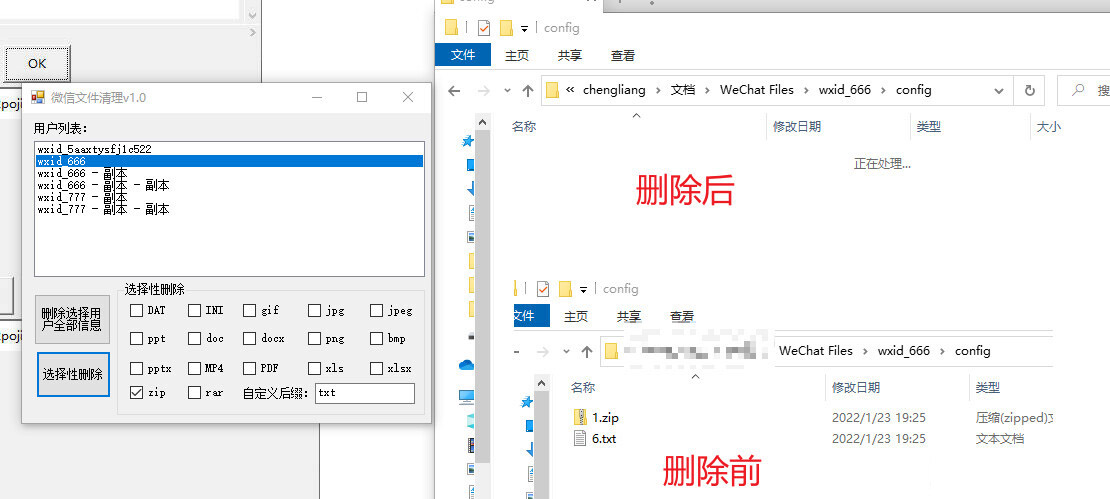The image size is (1110, 499).
Task: Click the Refresh button in upper Explorer
Action: 1029,91
